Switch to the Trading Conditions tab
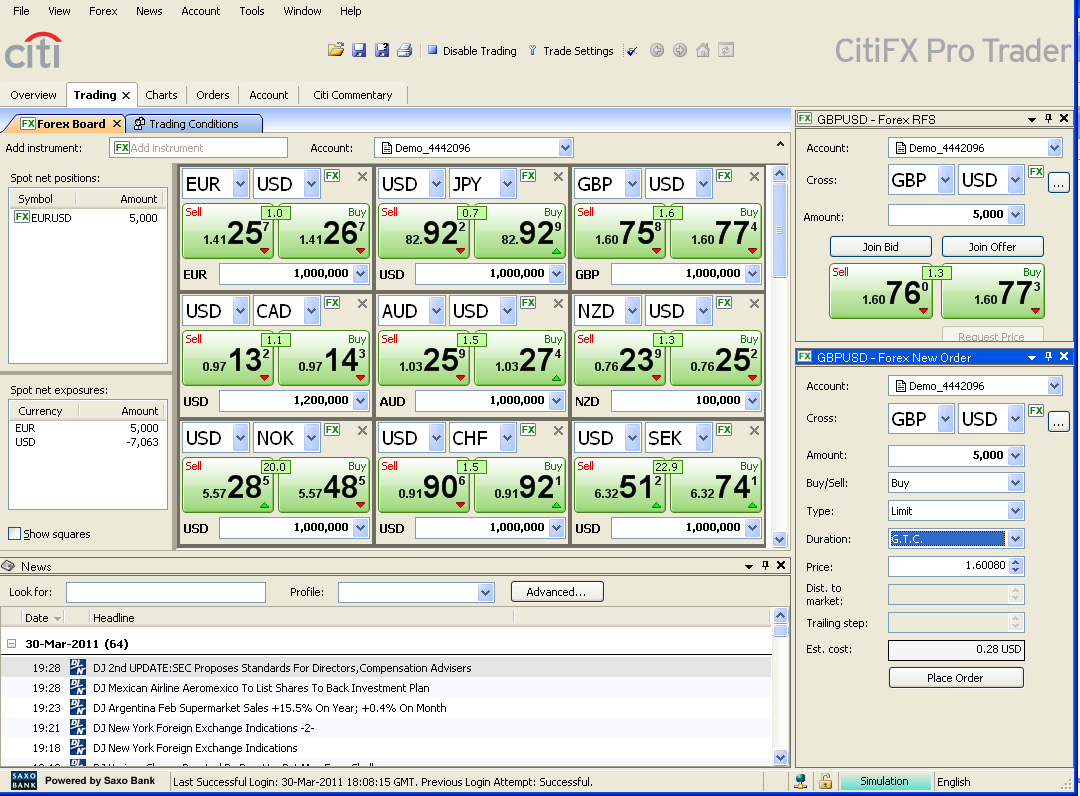 tap(194, 124)
